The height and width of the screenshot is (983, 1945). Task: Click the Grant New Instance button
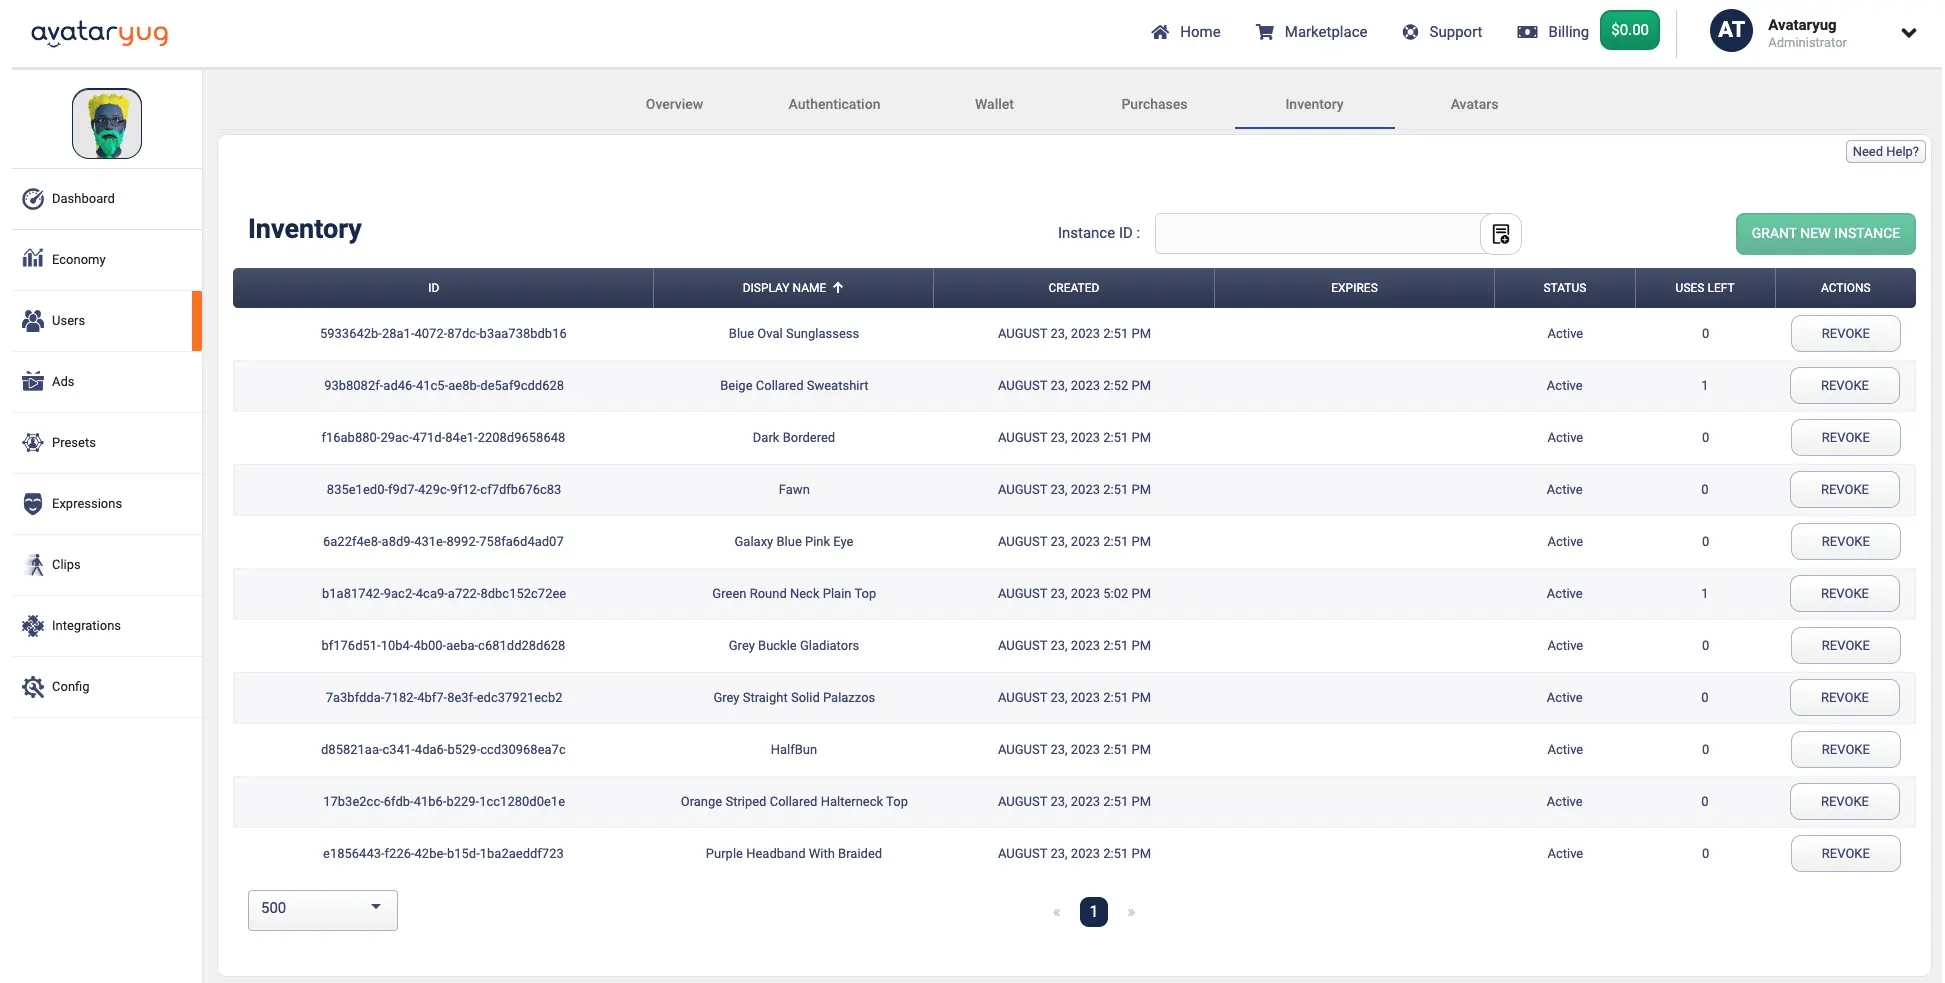[x=1826, y=233]
